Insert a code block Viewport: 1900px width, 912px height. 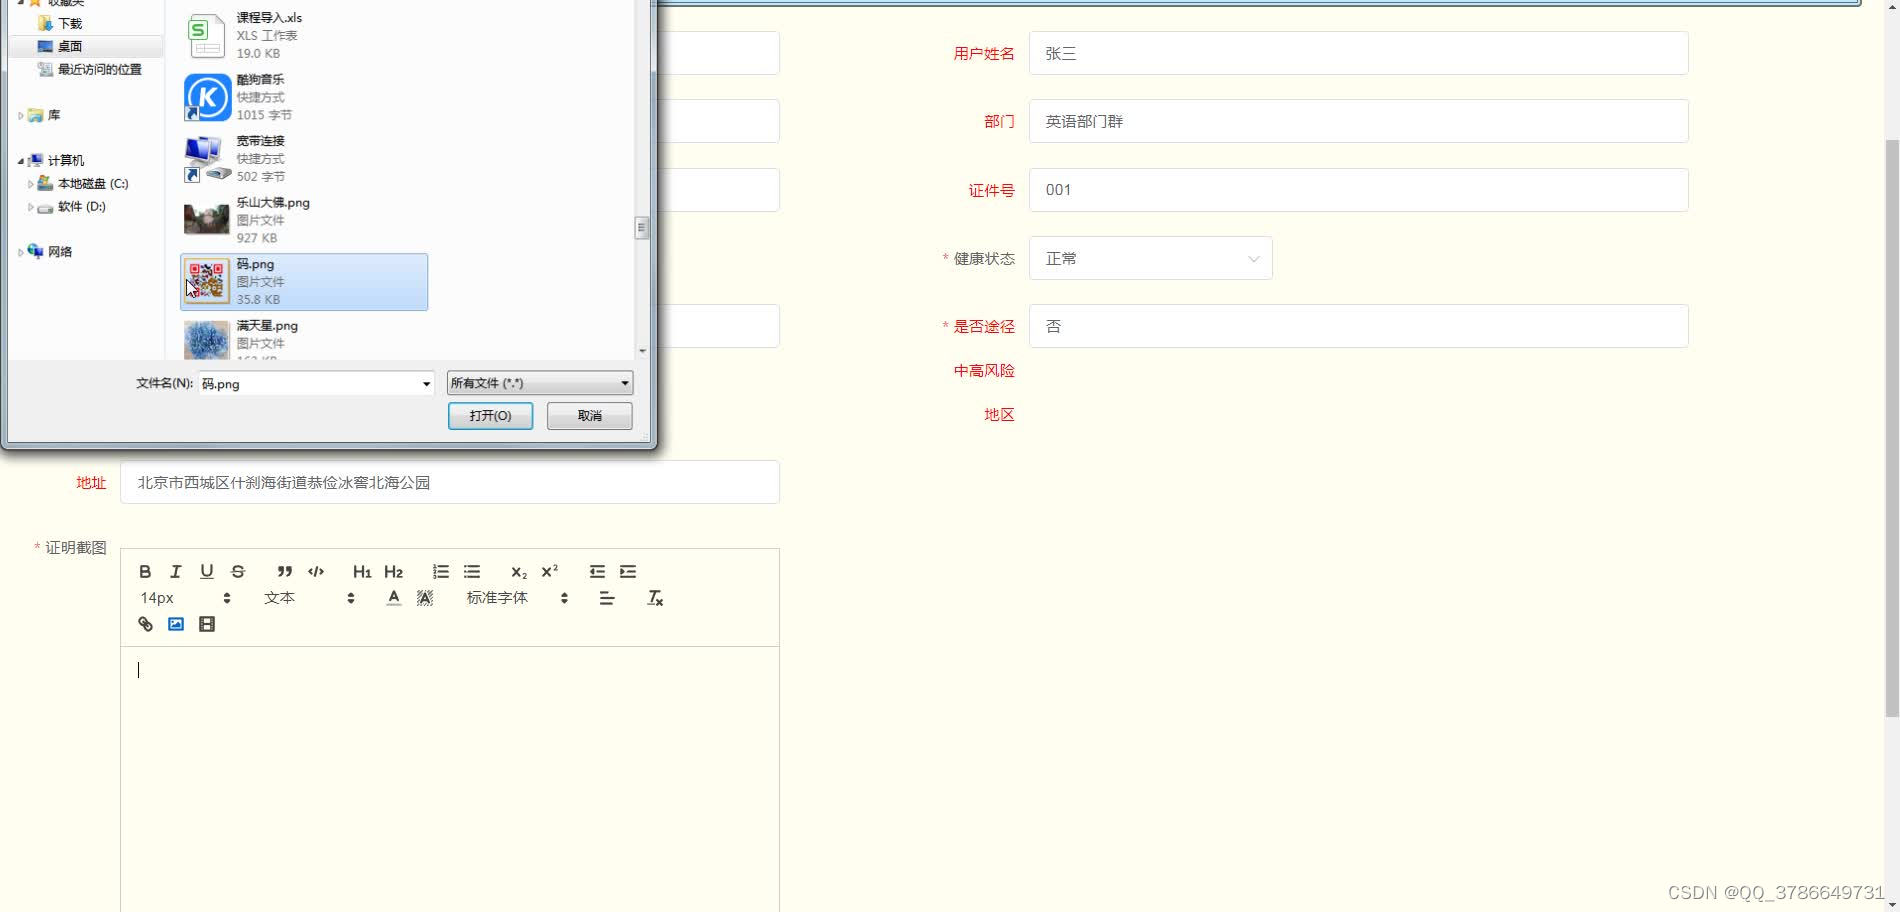316,572
